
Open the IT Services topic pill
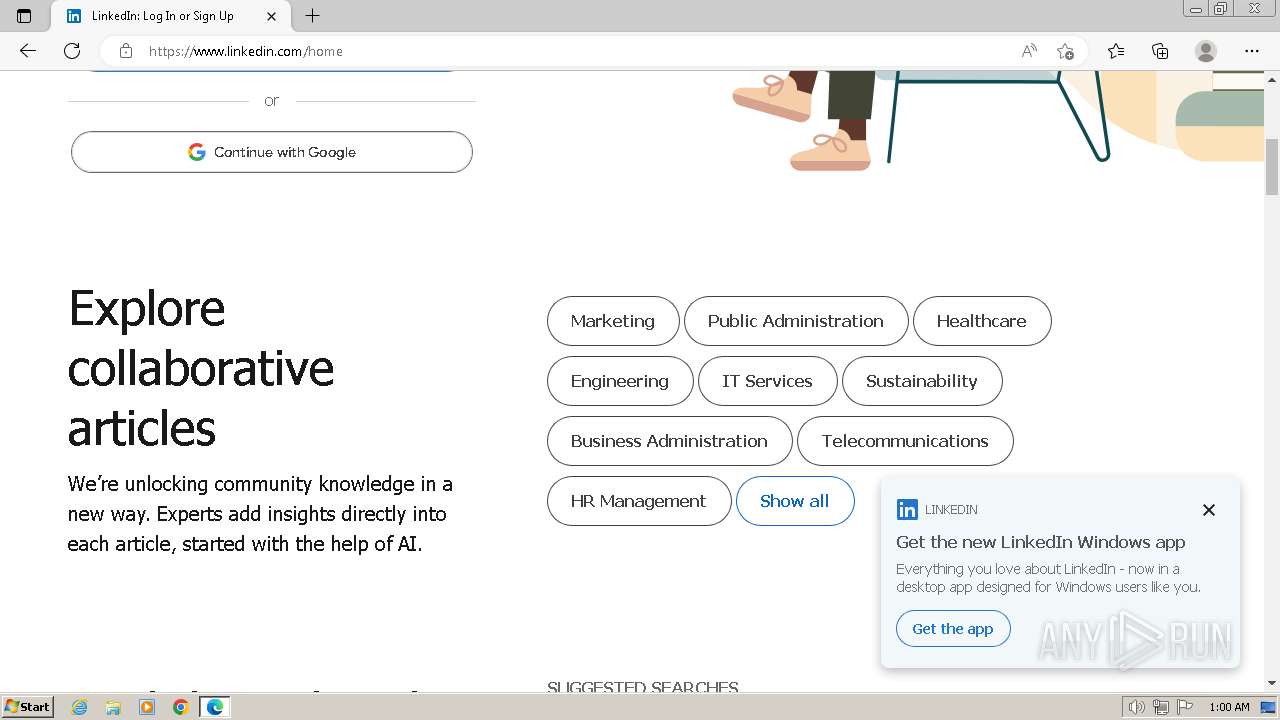coord(768,381)
